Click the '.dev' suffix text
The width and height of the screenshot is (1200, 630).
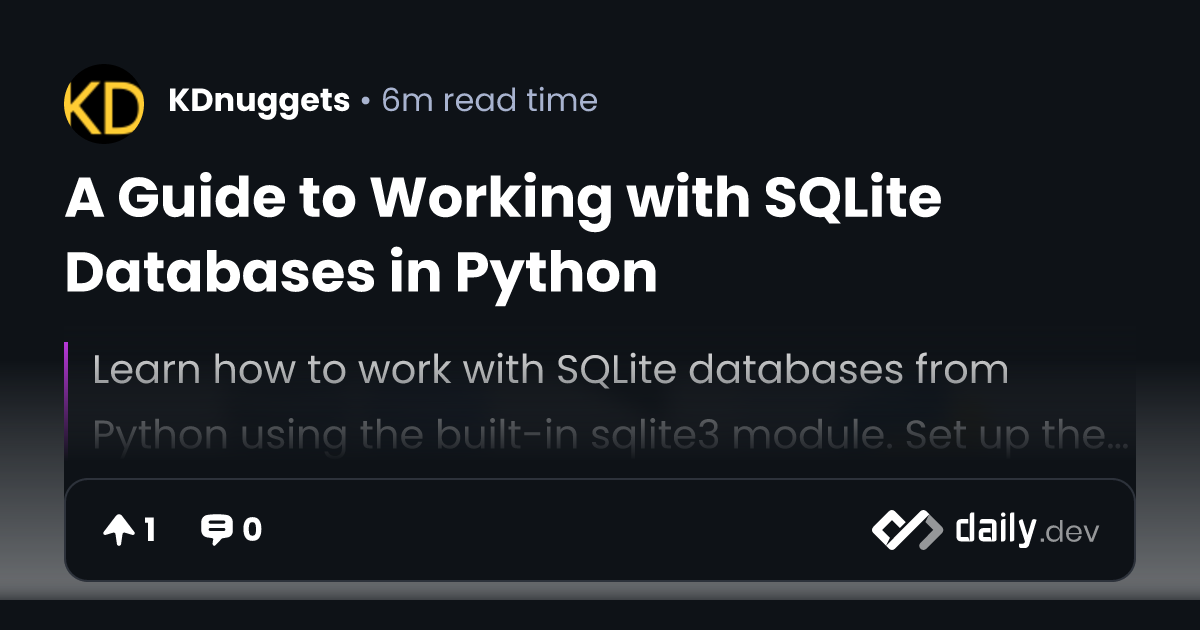coord(1069,533)
